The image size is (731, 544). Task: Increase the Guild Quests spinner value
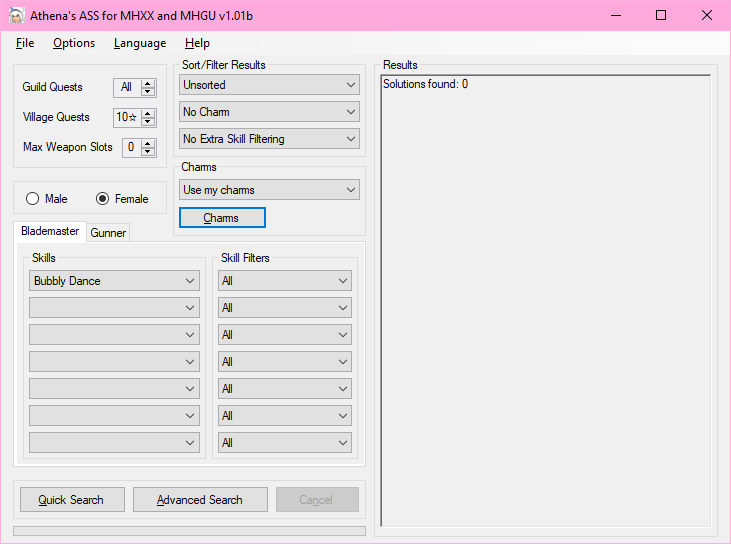click(148, 84)
